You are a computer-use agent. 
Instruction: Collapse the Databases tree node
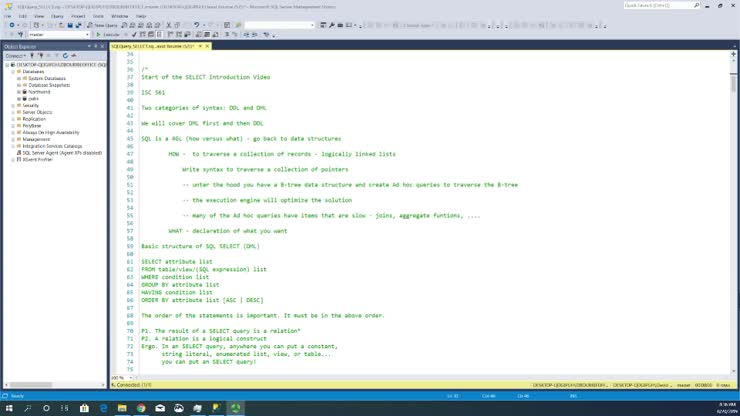(x=11, y=71)
